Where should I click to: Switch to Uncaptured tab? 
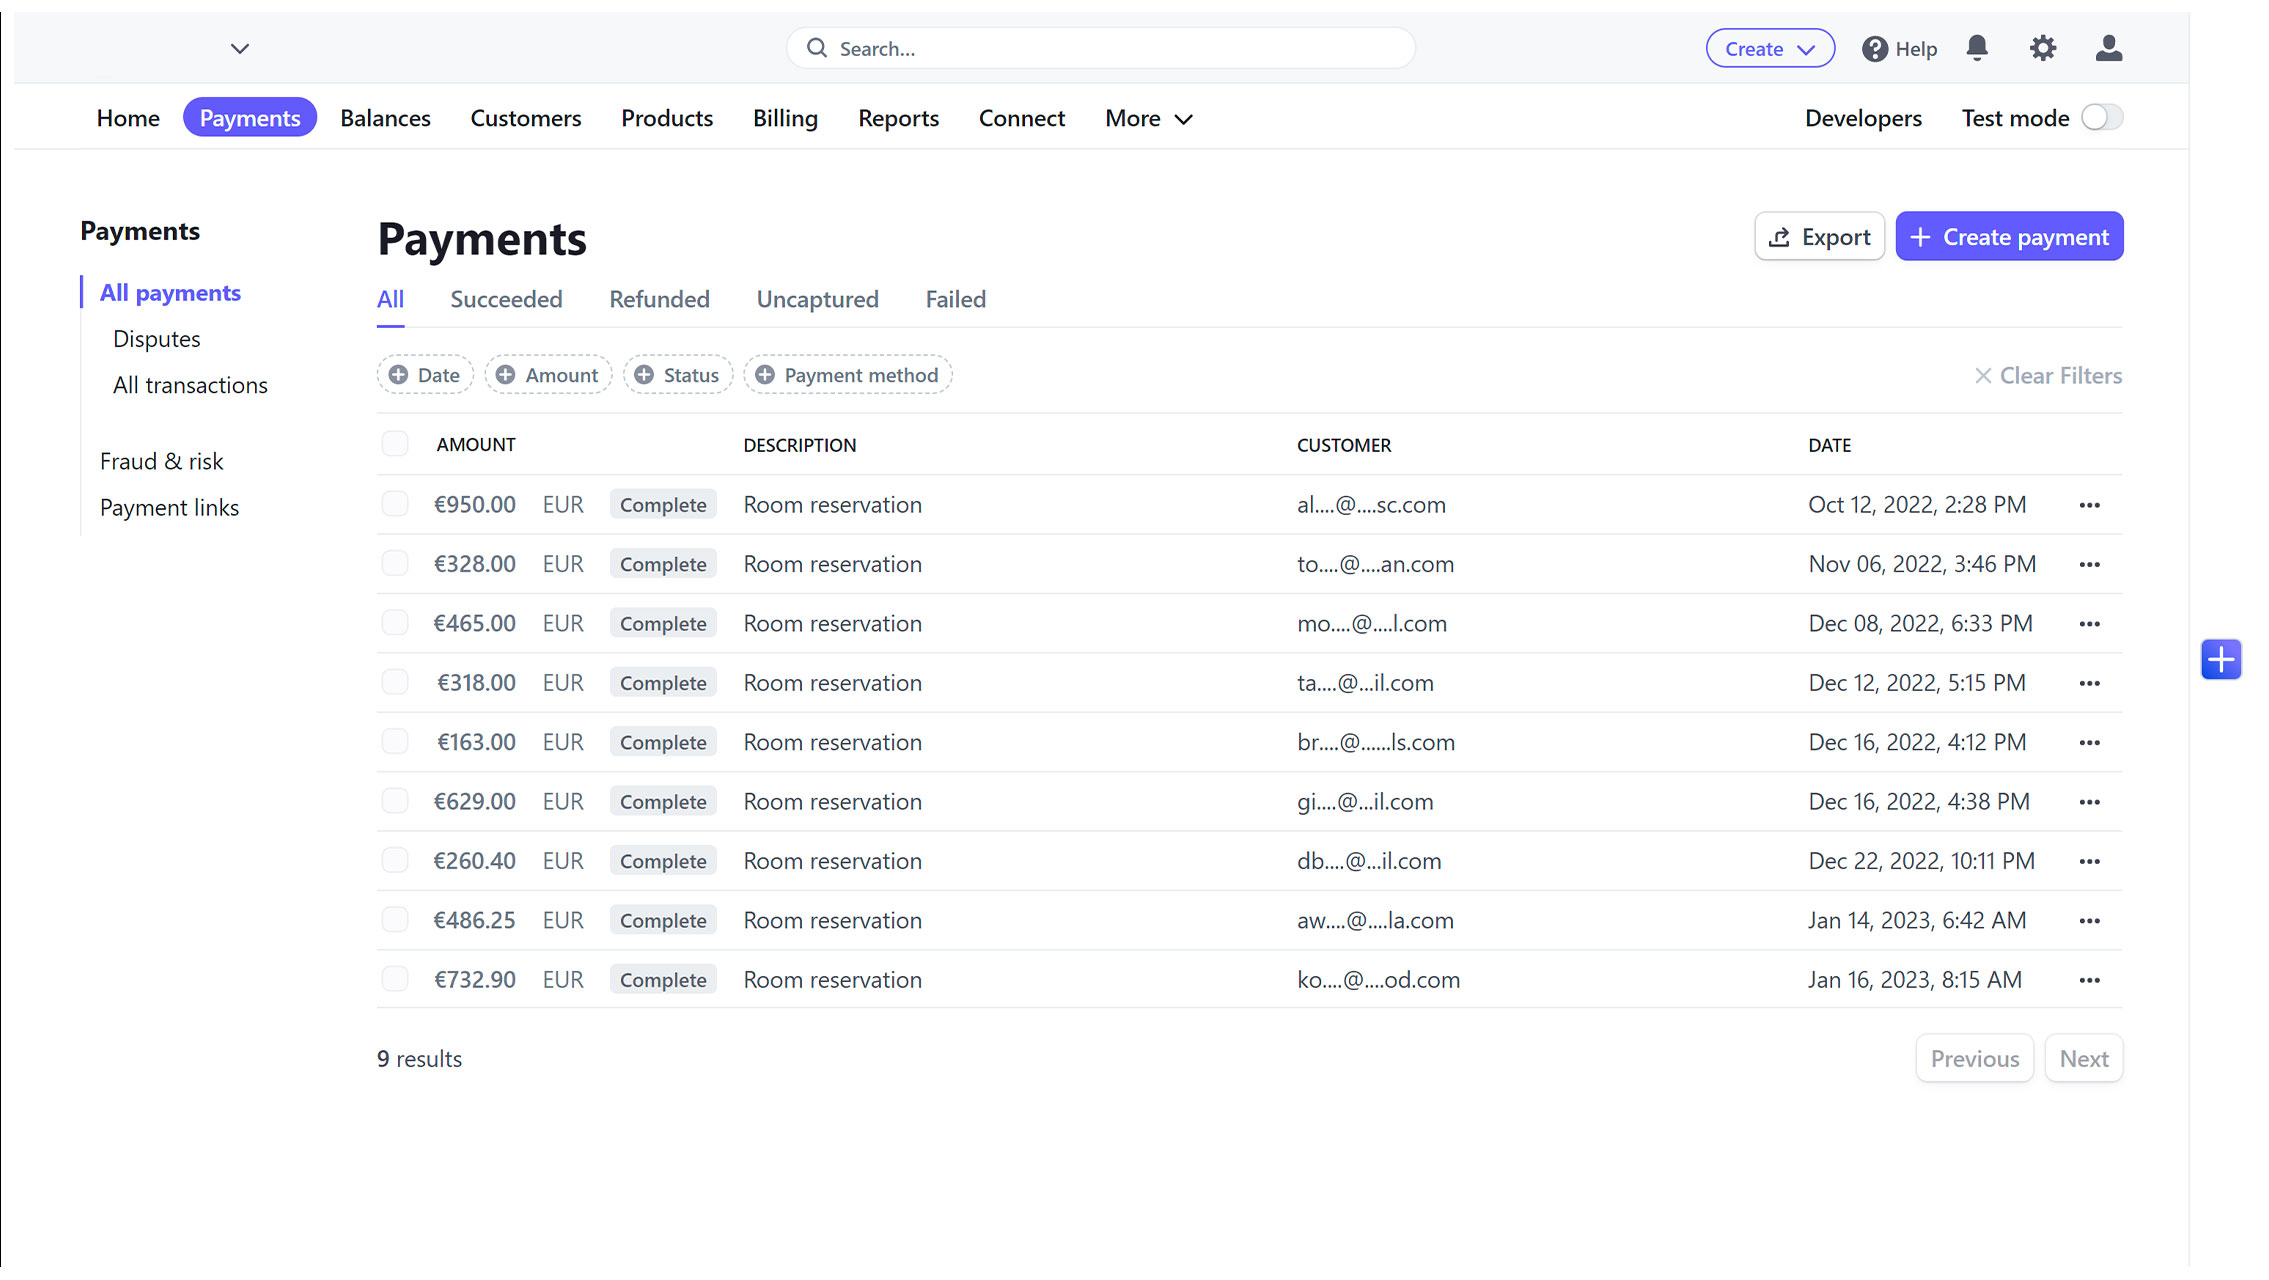click(817, 299)
